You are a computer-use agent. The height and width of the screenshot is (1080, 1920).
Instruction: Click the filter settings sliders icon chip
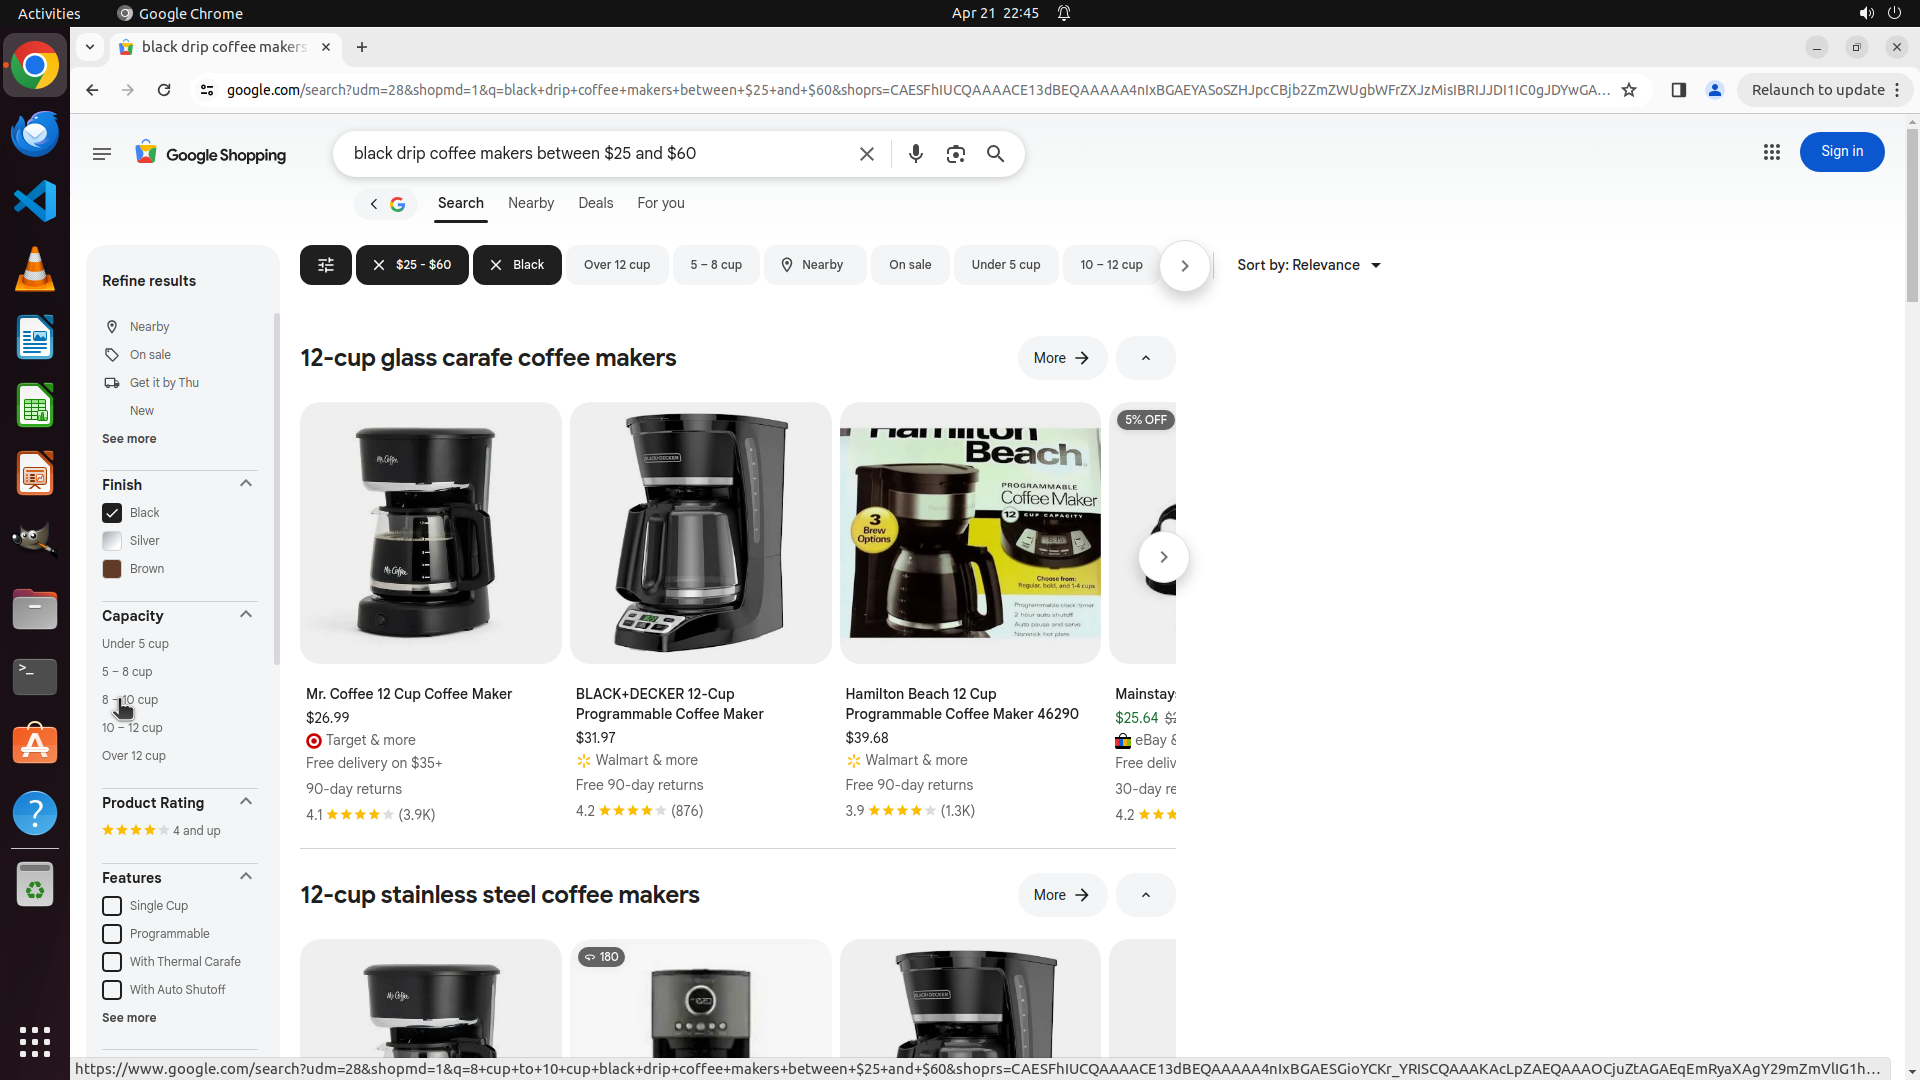(x=325, y=265)
